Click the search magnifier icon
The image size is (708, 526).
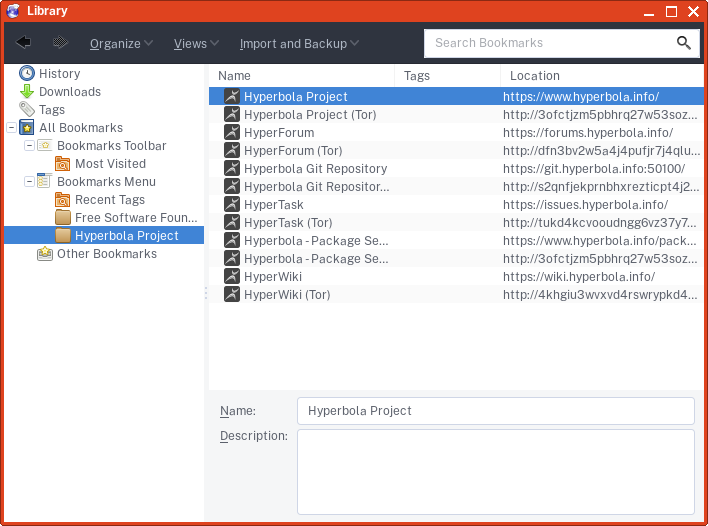[x=684, y=43]
